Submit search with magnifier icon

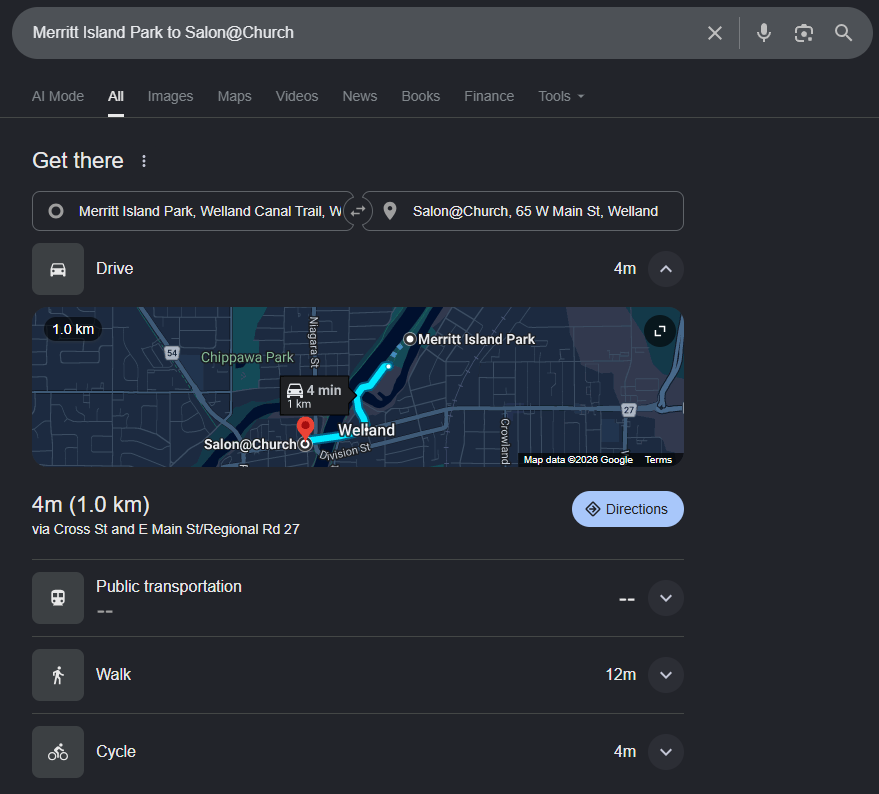tap(843, 33)
